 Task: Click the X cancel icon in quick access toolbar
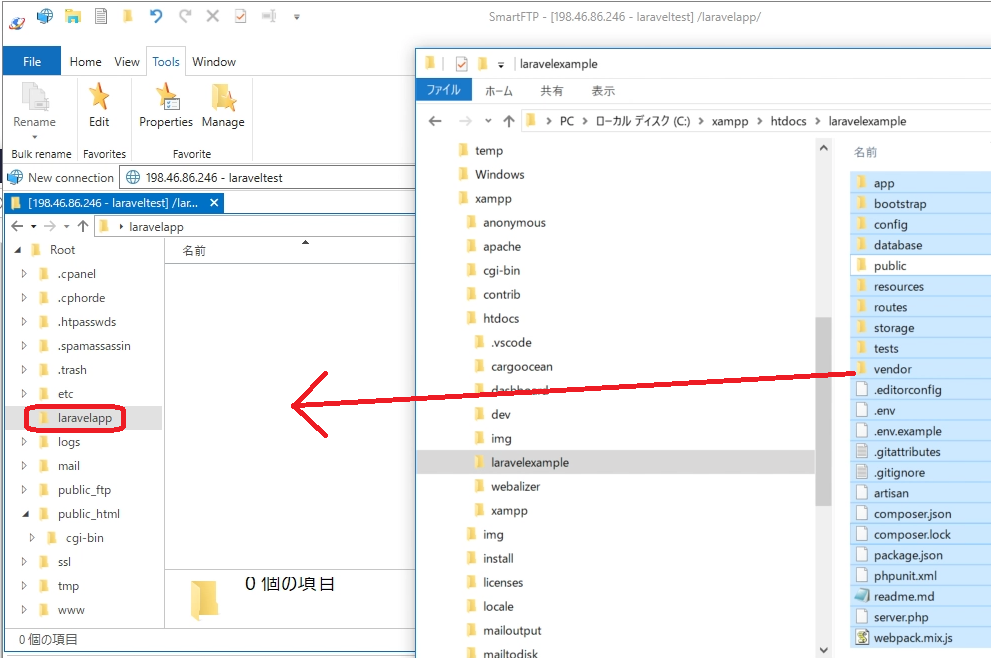[213, 16]
